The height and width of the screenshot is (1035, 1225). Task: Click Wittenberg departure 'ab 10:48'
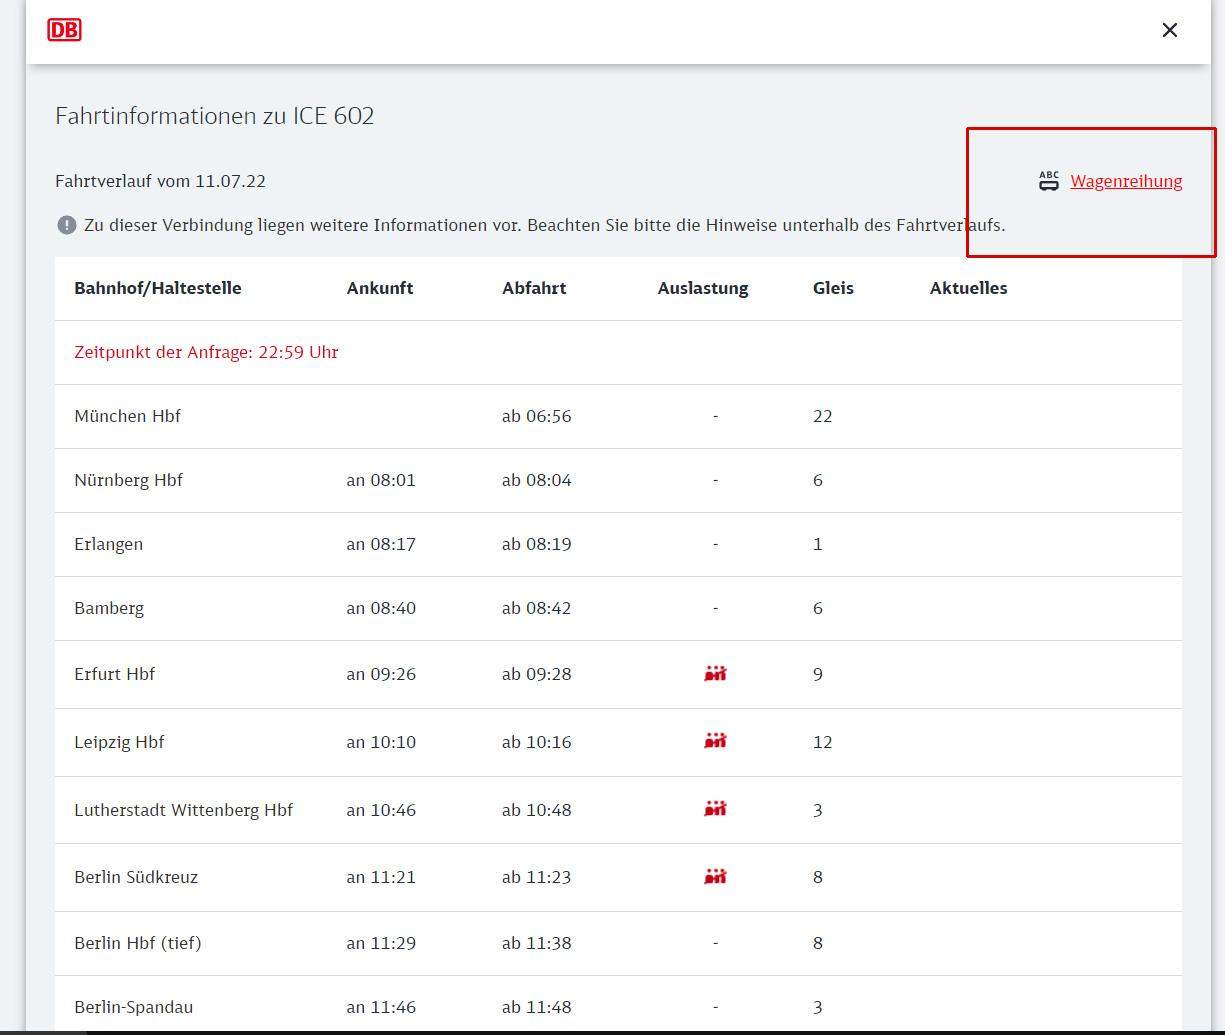(536, 810)
